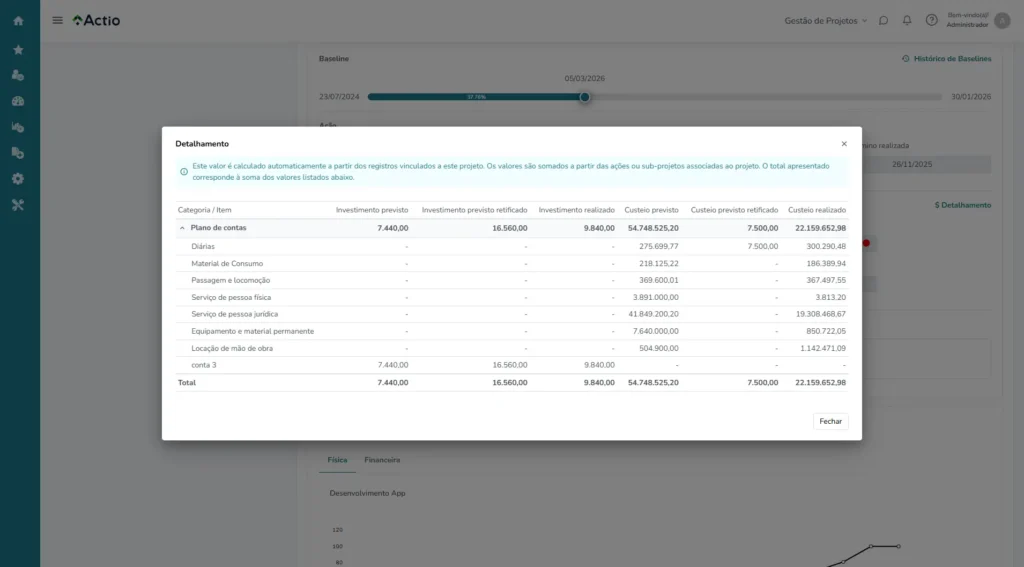The image size is (1024, 567).
Task: Toggle the hamburger menu icon
Action: 57,20
